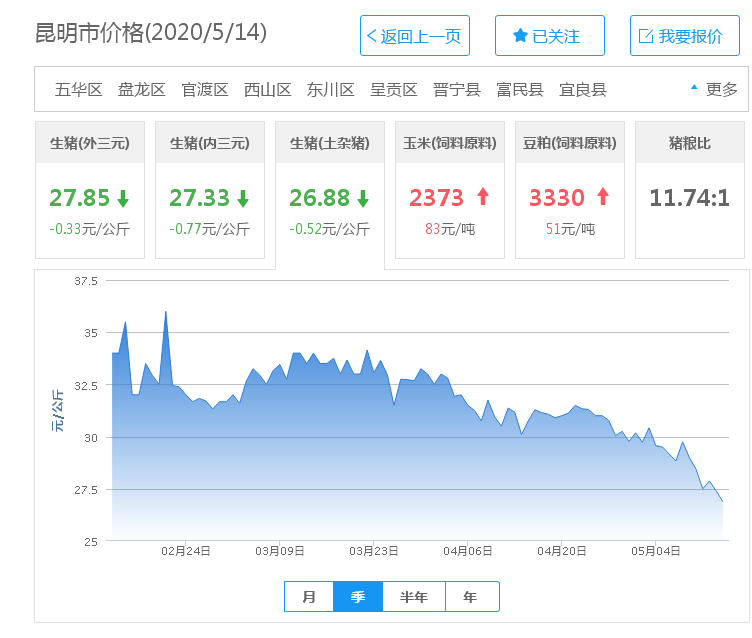Go to 官渡区 district prices
752x638 pixels.
coord(205,89)
